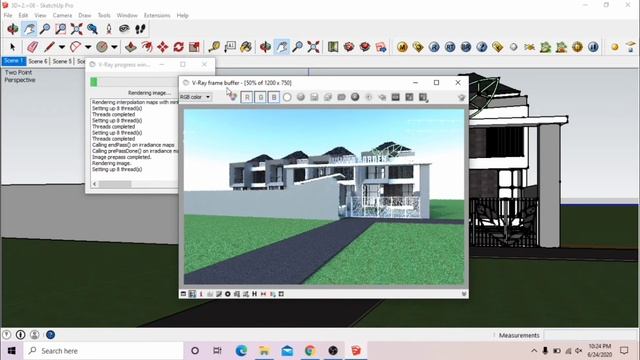Select the Paint Bucket tool
Screen dimensions: 640x360
pos(246,47)
